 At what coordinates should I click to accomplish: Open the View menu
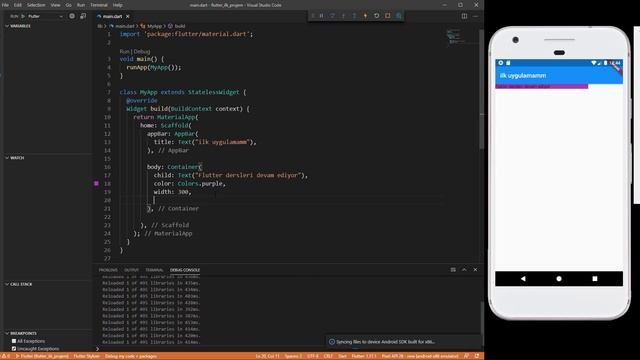[x=55, y=5]
